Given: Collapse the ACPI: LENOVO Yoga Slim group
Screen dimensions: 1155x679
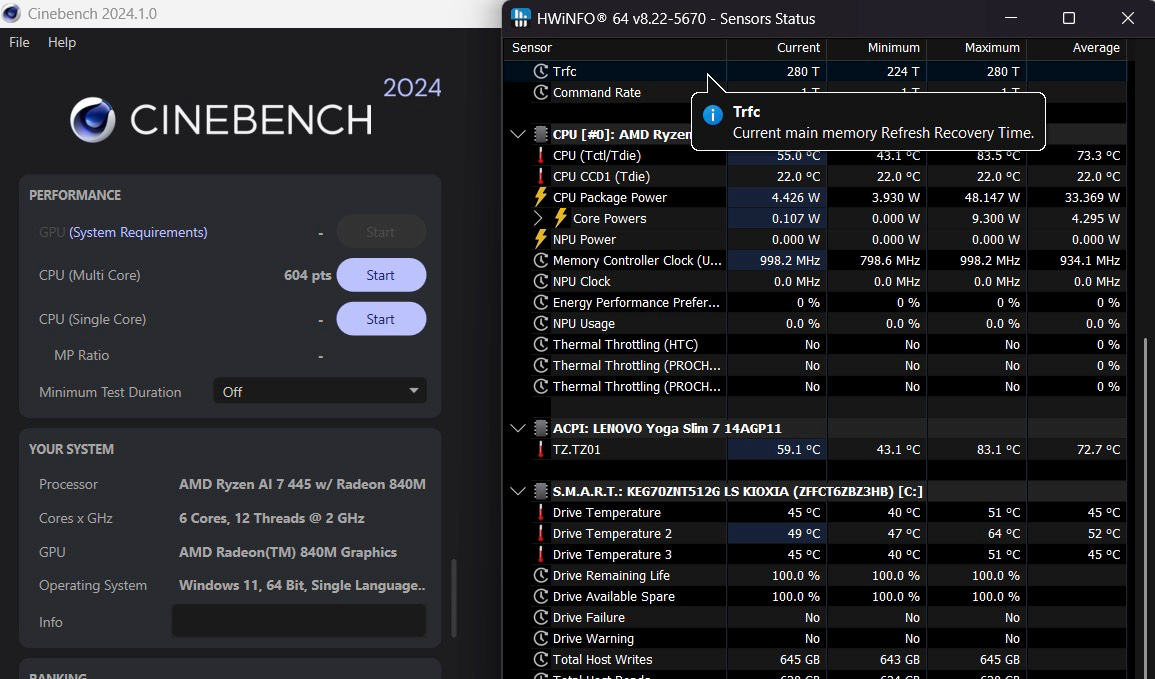Looking at the screenshot, I should tap(518, 428).
